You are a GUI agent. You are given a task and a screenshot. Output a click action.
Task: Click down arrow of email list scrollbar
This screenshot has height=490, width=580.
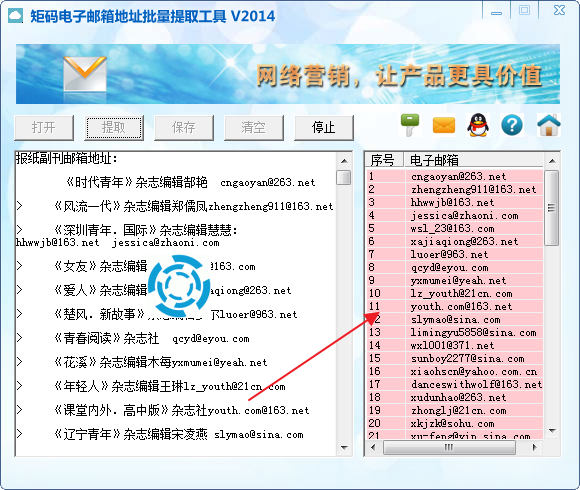tap(552, 430)
